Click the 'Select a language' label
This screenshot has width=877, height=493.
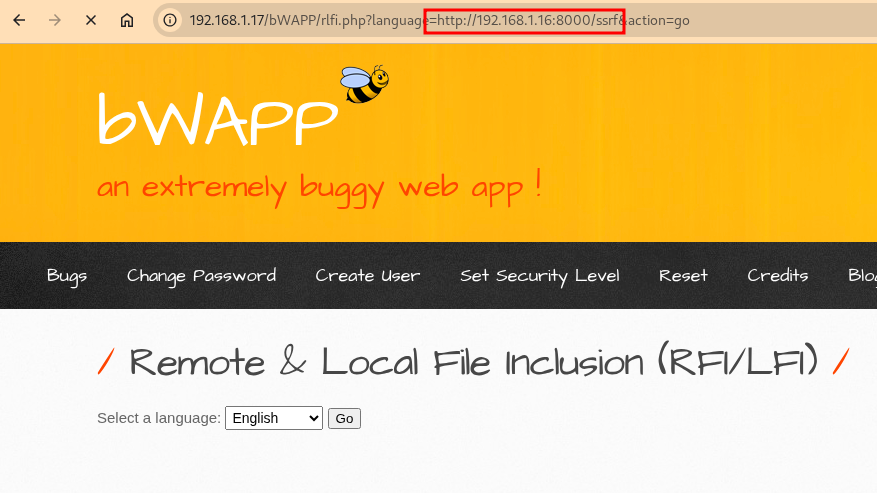[x=158, y=418]
